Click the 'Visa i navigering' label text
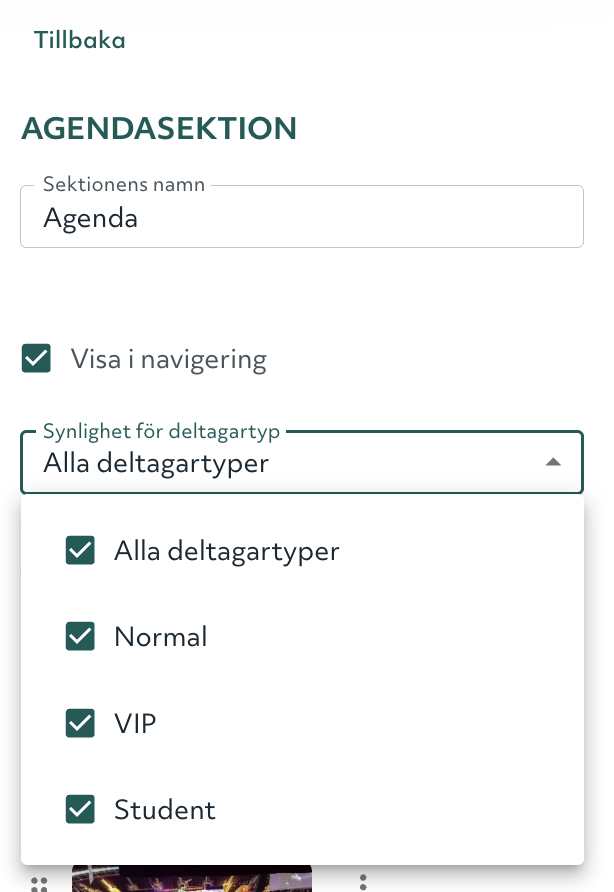 click(x=168, y=360)
